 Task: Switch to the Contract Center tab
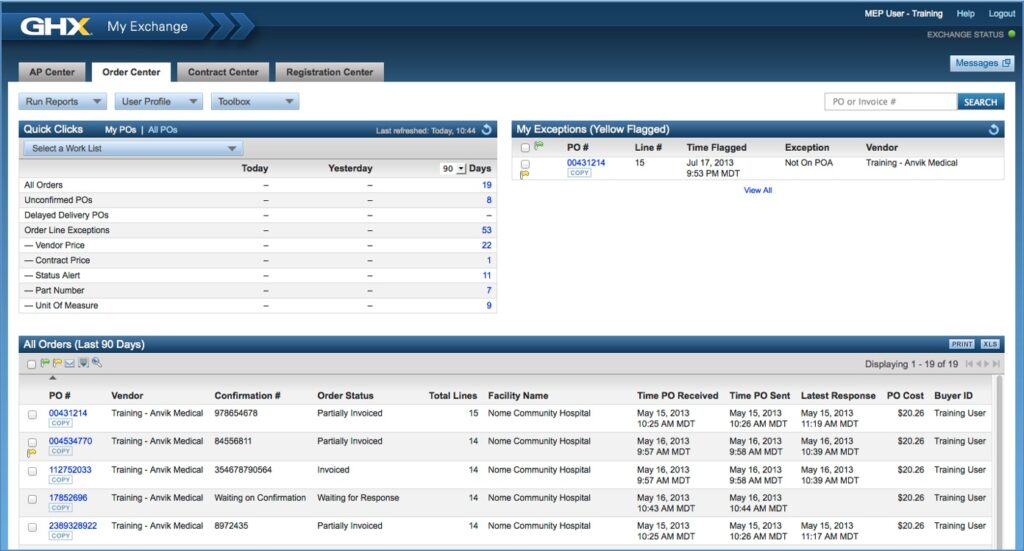(x=223, y=72)
